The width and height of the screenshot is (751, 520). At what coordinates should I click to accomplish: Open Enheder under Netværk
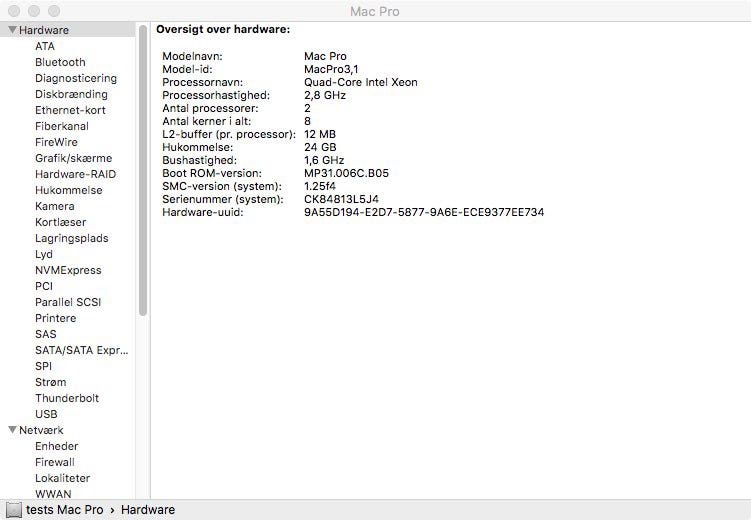57,446
